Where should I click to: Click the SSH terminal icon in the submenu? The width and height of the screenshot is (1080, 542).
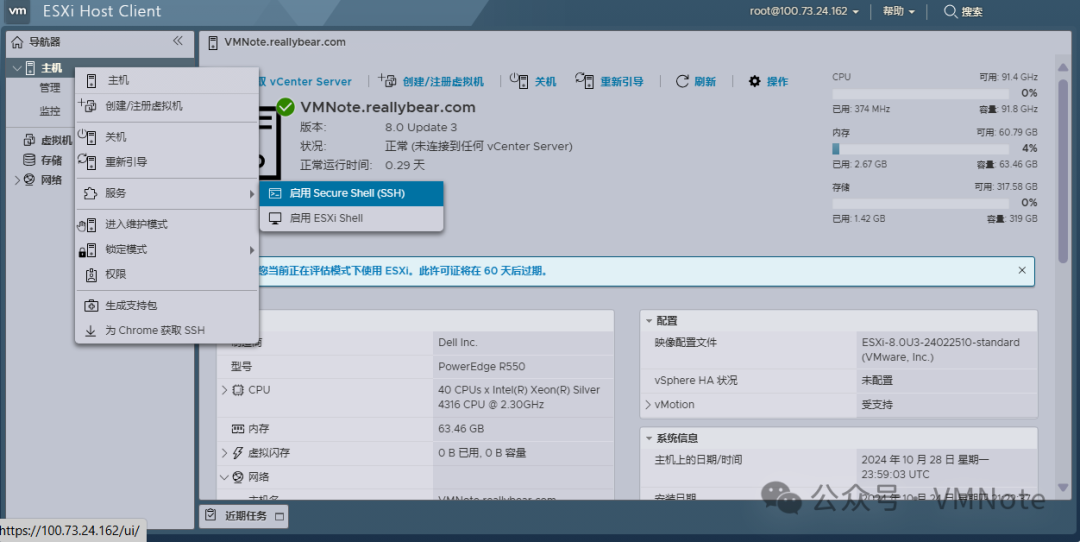276,194
